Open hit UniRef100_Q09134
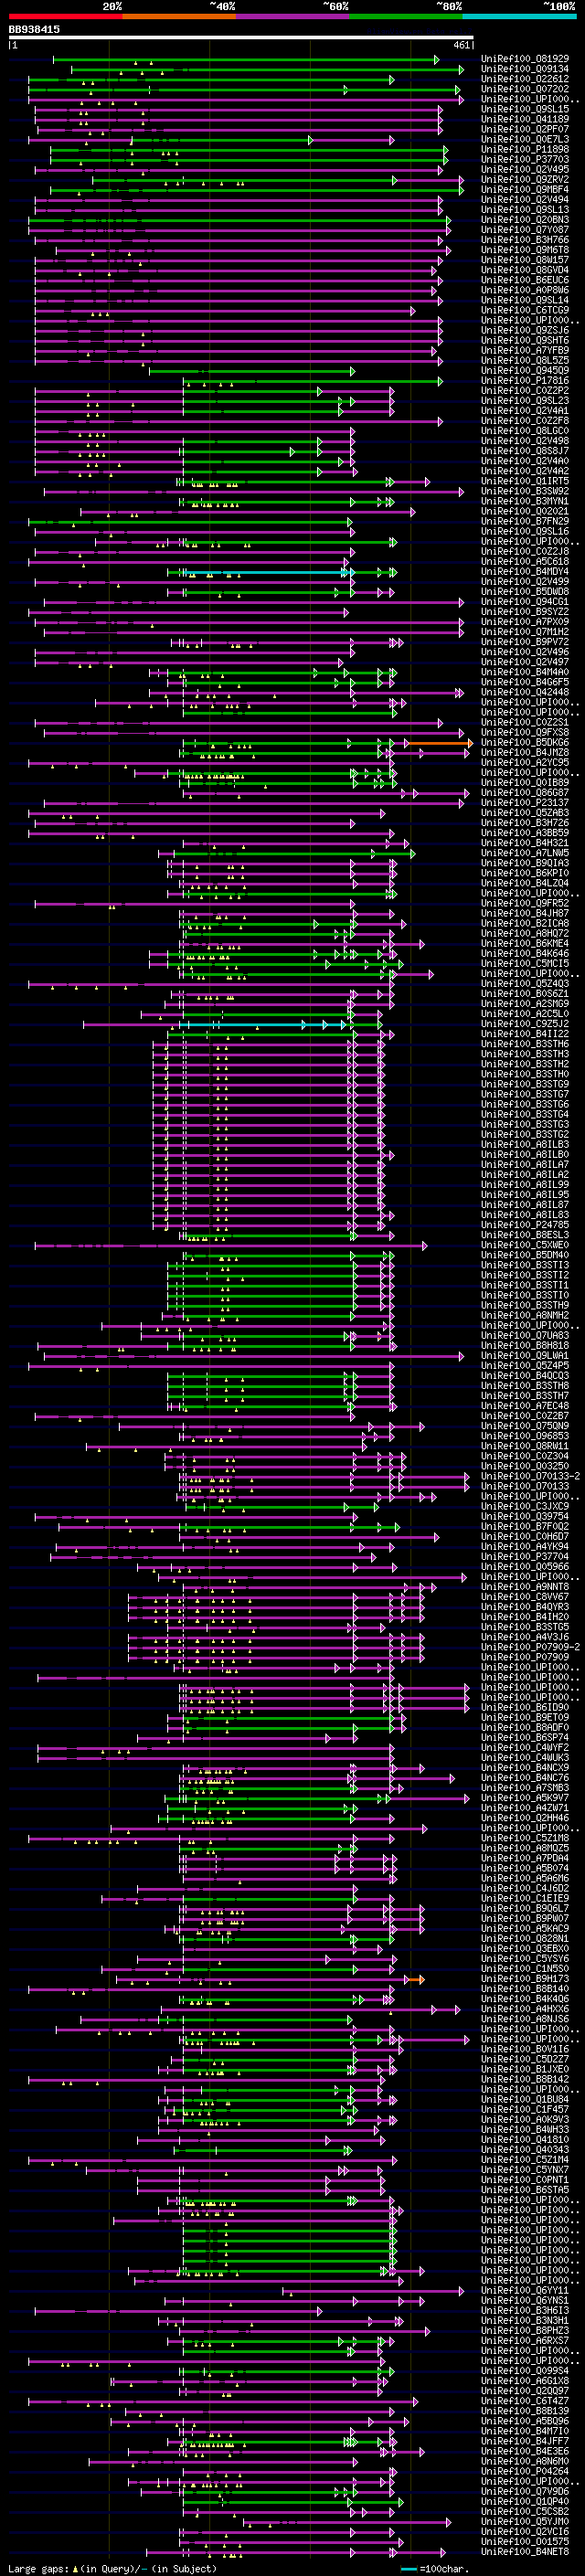 pyautogui.click(x=525, y=69)
